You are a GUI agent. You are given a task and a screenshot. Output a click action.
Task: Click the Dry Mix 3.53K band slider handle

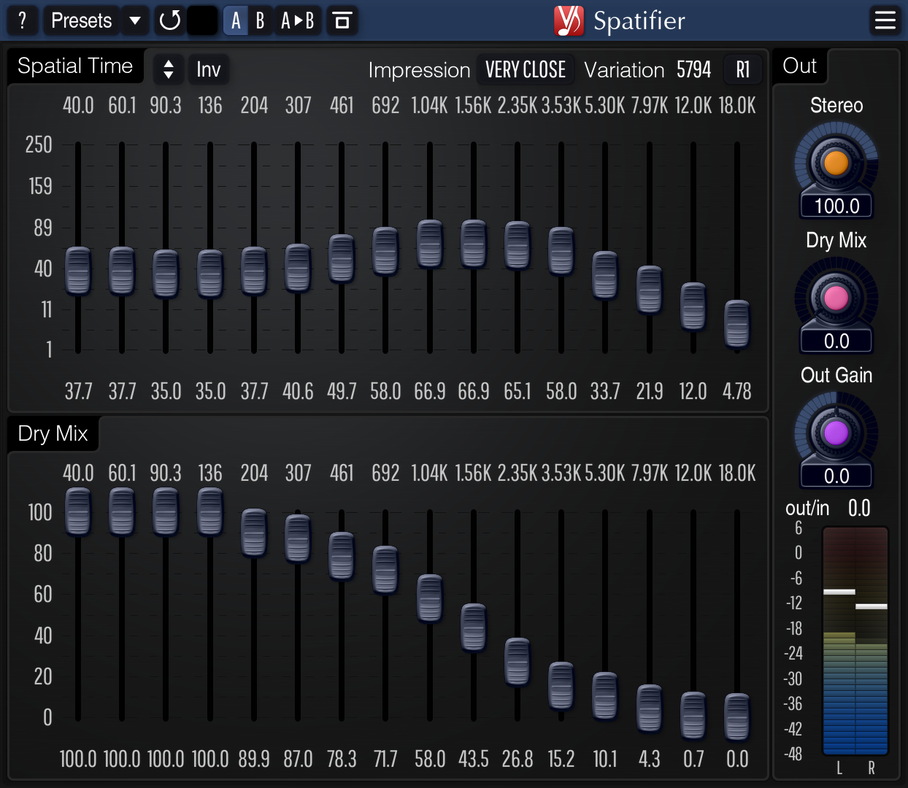click(561, 686)
